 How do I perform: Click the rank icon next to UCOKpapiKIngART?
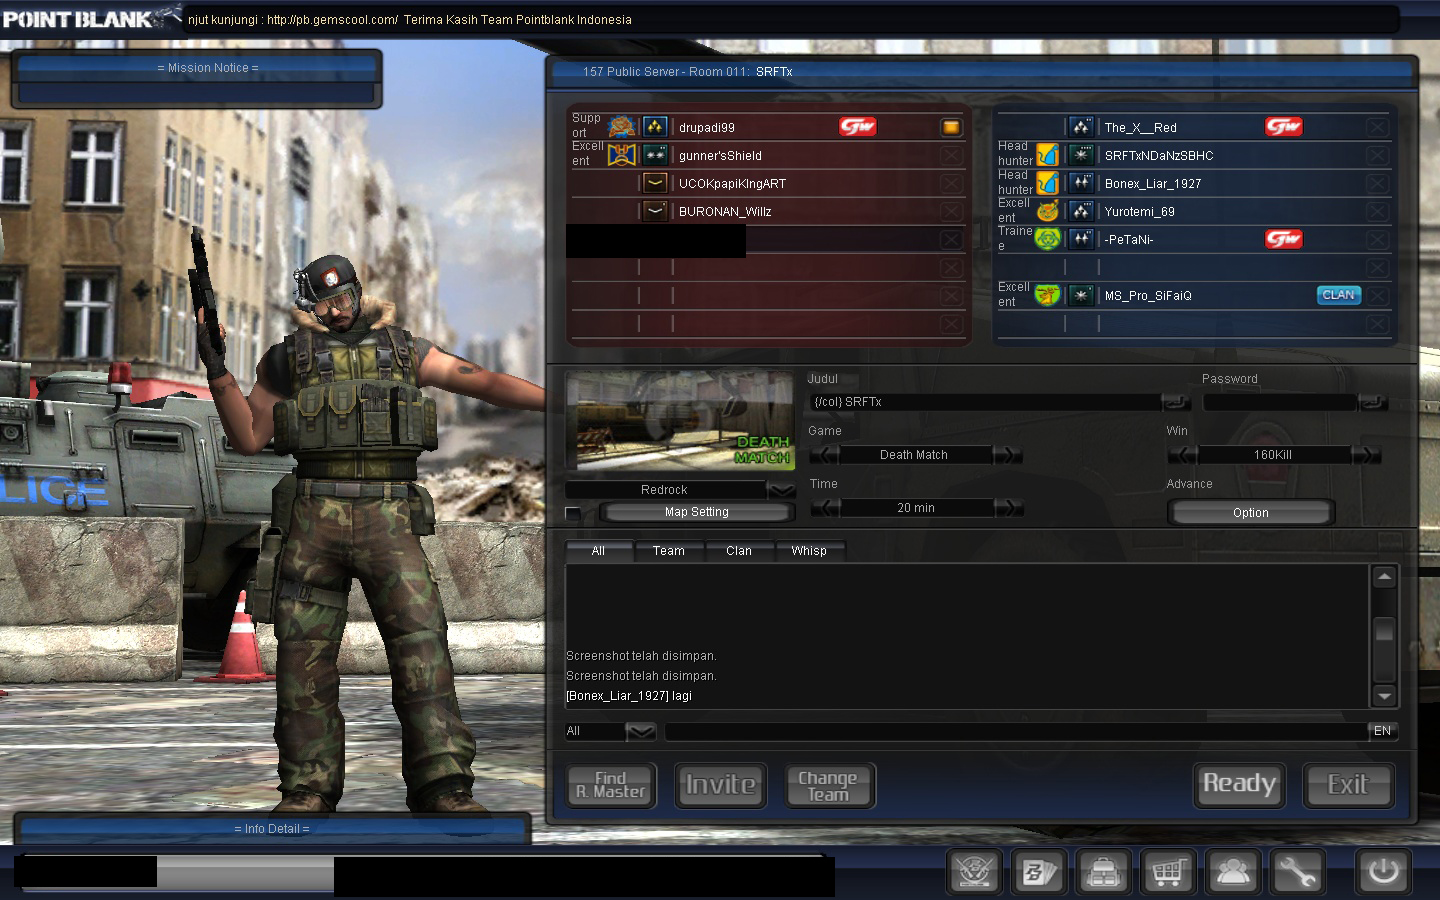[655, 183]
